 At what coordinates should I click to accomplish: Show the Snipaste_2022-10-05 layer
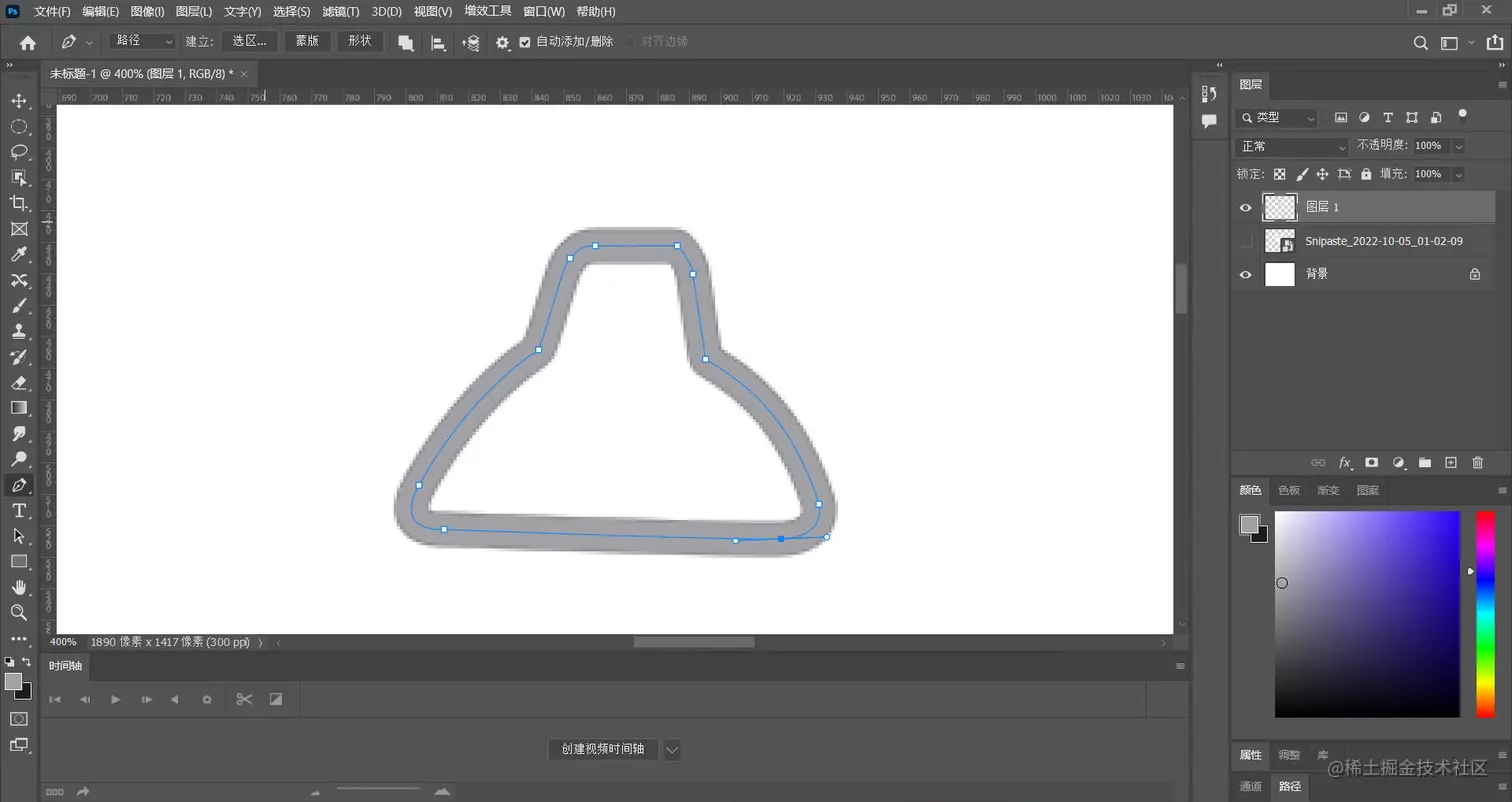tap(1245, 241)
